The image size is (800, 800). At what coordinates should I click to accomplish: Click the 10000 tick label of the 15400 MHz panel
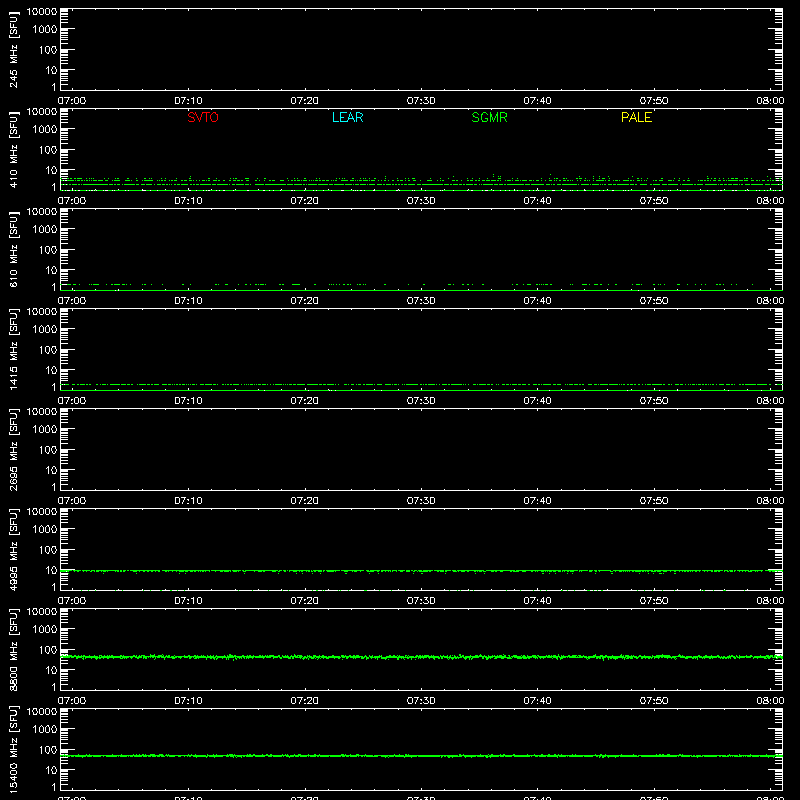(42, 712)
